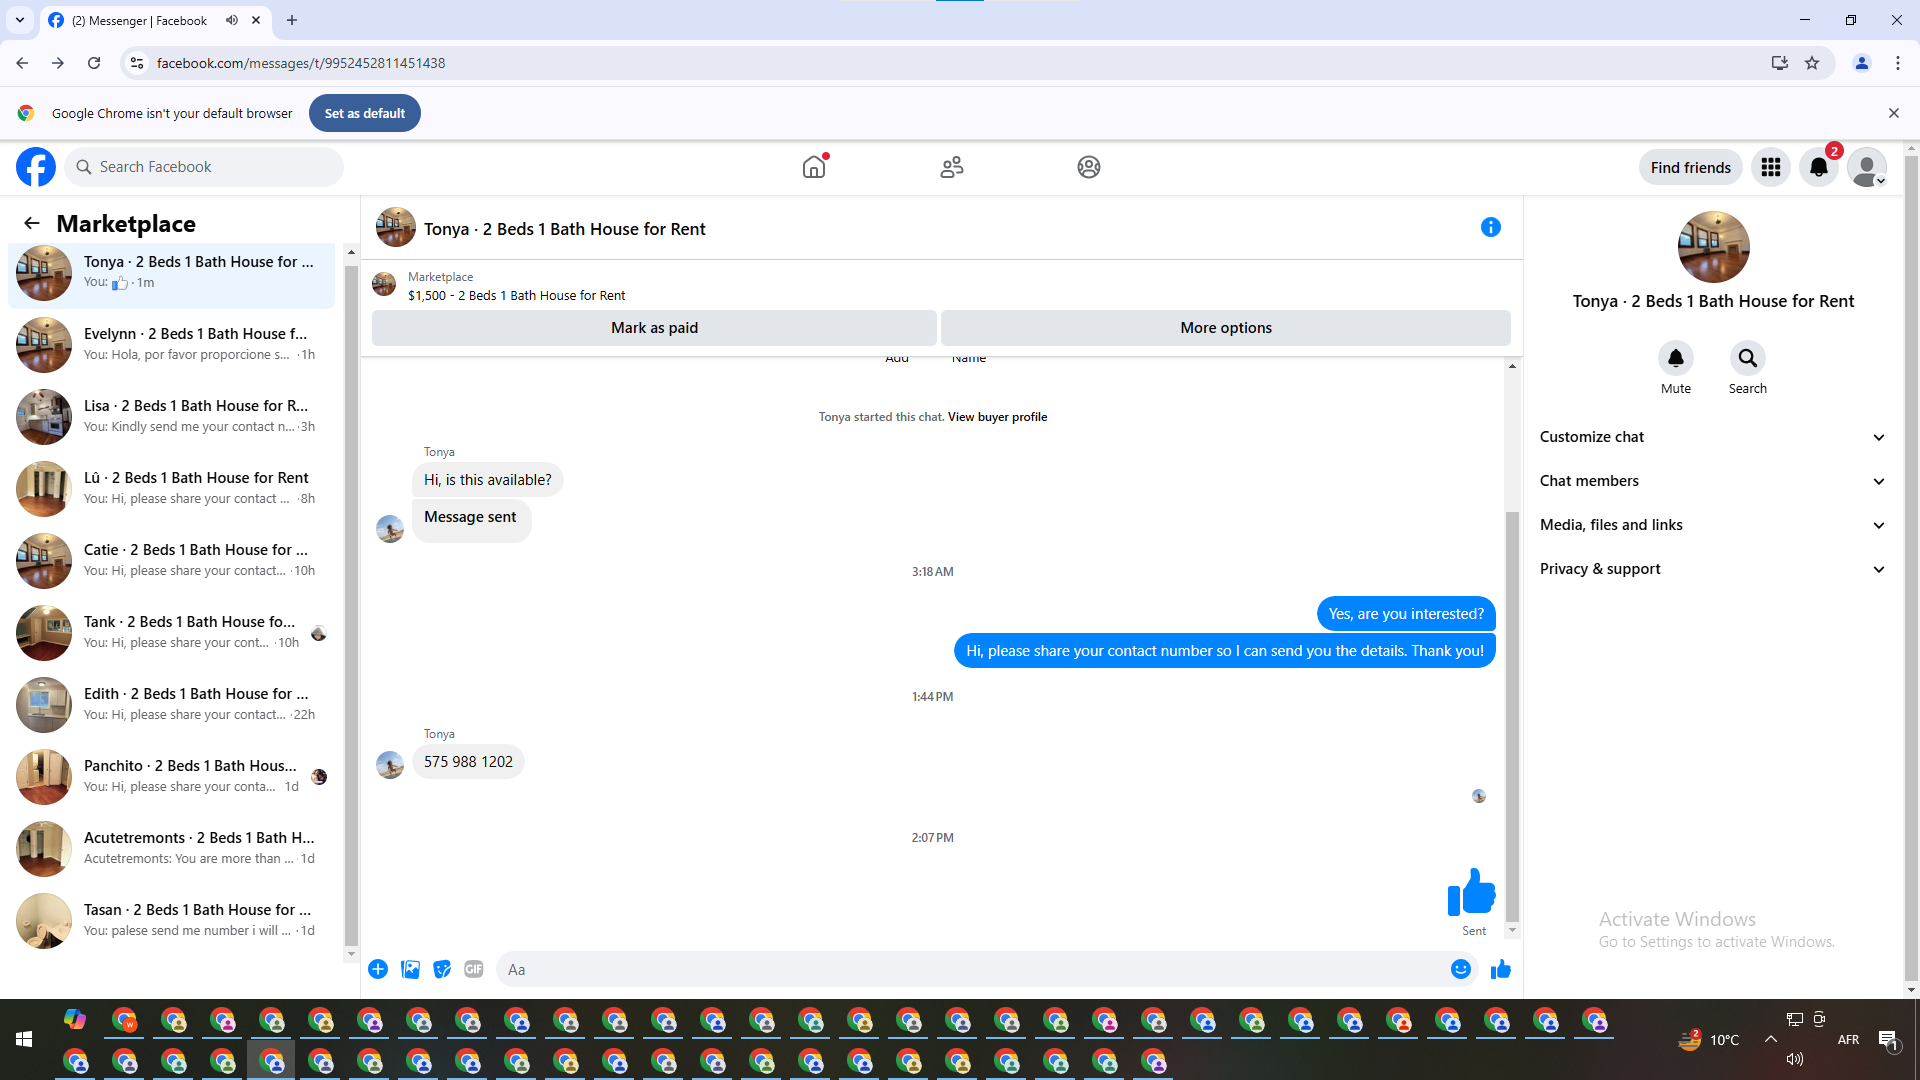Expand the Customize chat section

1714,437
